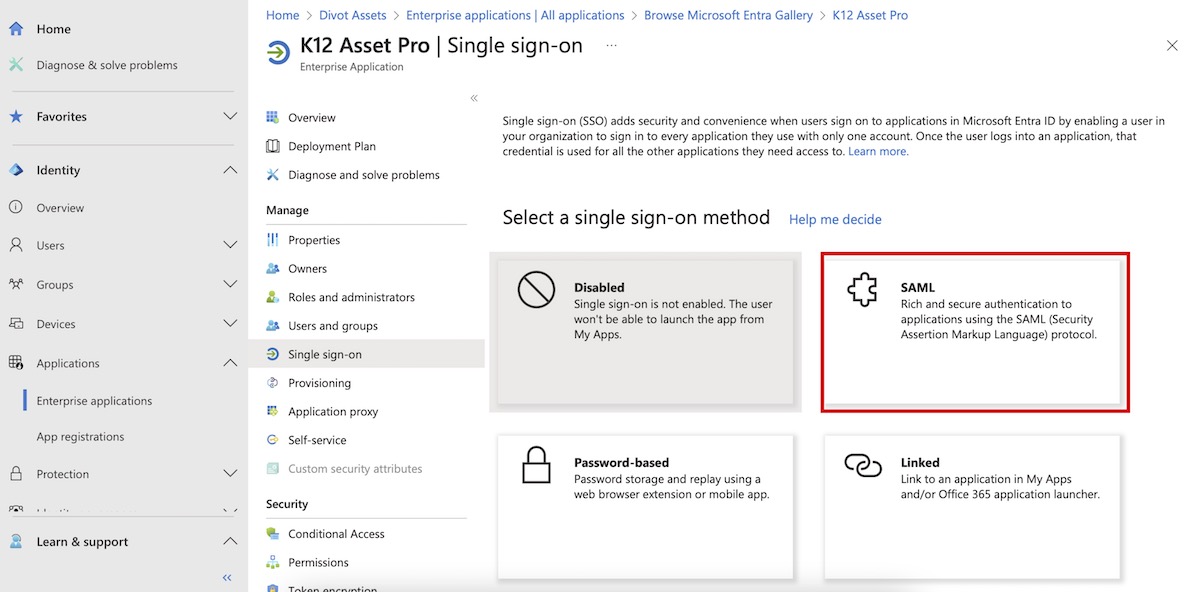The height and width of the screenshot is (592, 1200).
Task: Open the Single sign-on menu item
Action: coord(325,354)
